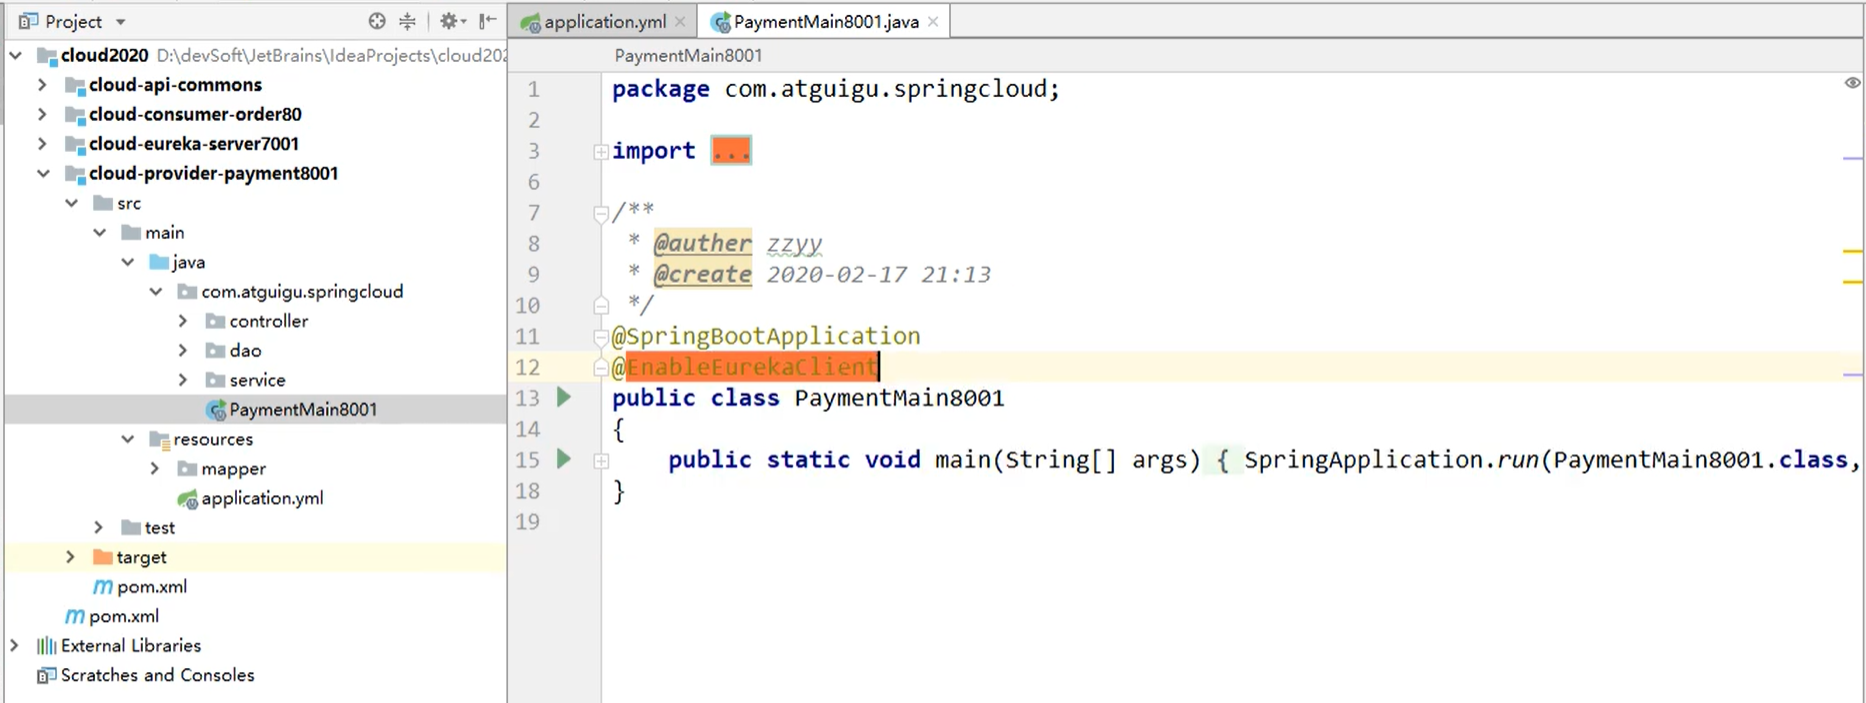This screenshot has height=703, width=1866.
Task: Expand folded main method on line 15
Action: pyautogui.click(x=601, y=461)
